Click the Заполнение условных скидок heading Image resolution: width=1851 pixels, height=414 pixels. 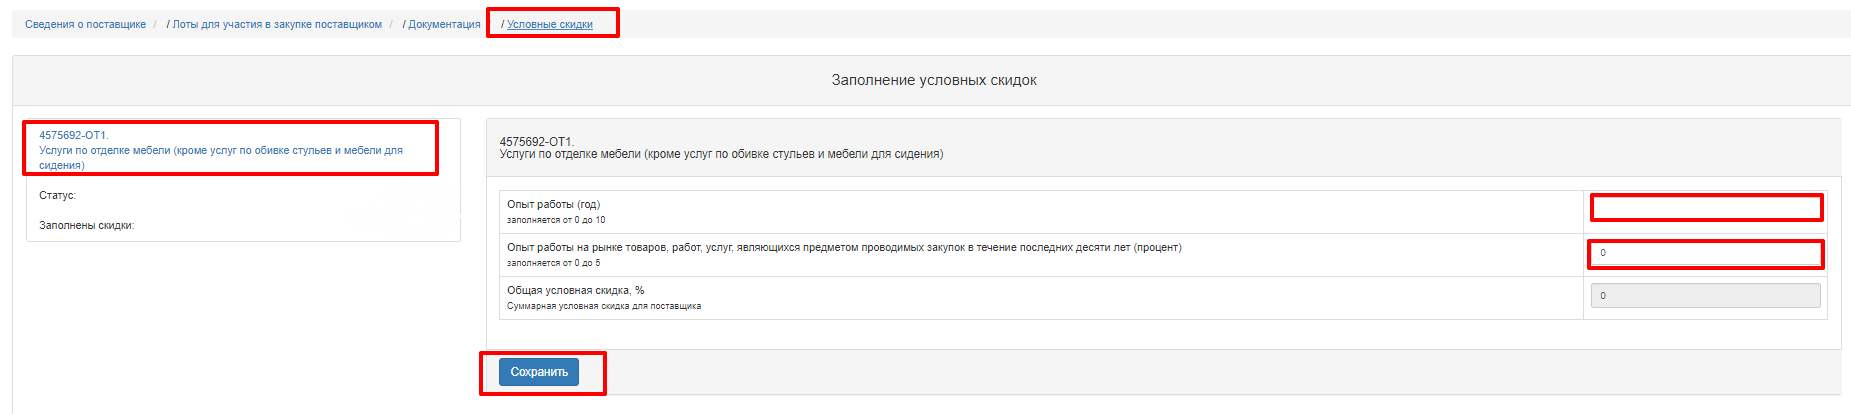coord(934,80)
